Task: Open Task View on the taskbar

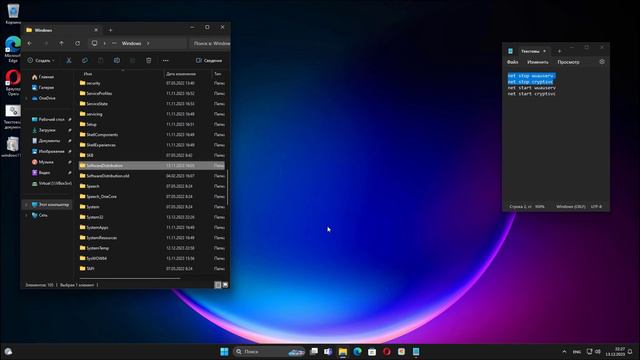Action: pos(313,351)
